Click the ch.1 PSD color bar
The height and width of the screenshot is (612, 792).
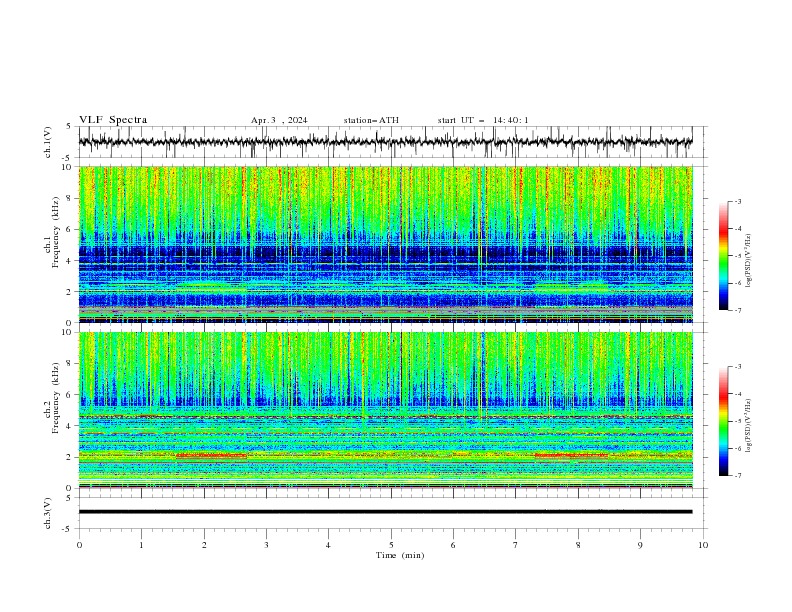pyautogui.click(x=723, y=256)
